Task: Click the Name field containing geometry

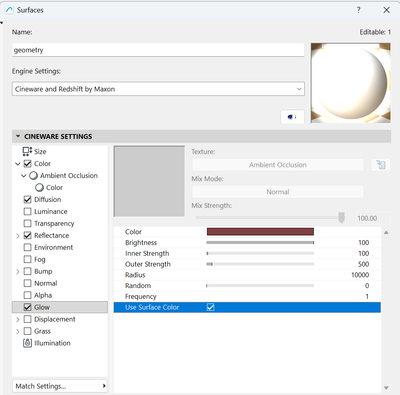Action: coord(158,50)
